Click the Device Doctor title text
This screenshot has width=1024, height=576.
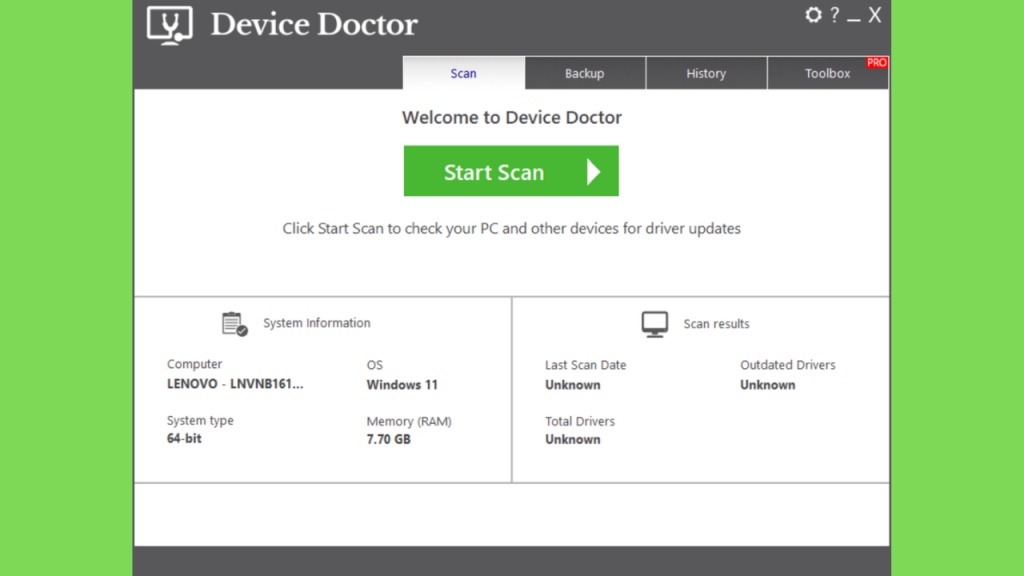point(314,25)
